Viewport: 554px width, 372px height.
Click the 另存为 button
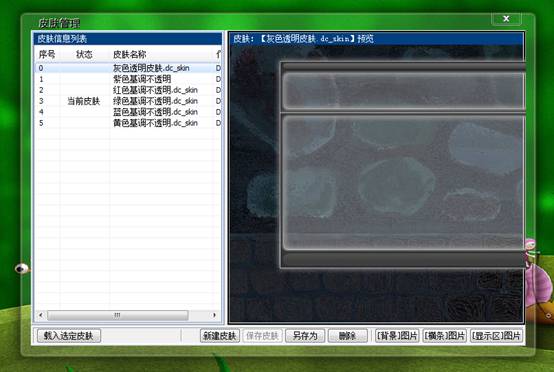305,336
